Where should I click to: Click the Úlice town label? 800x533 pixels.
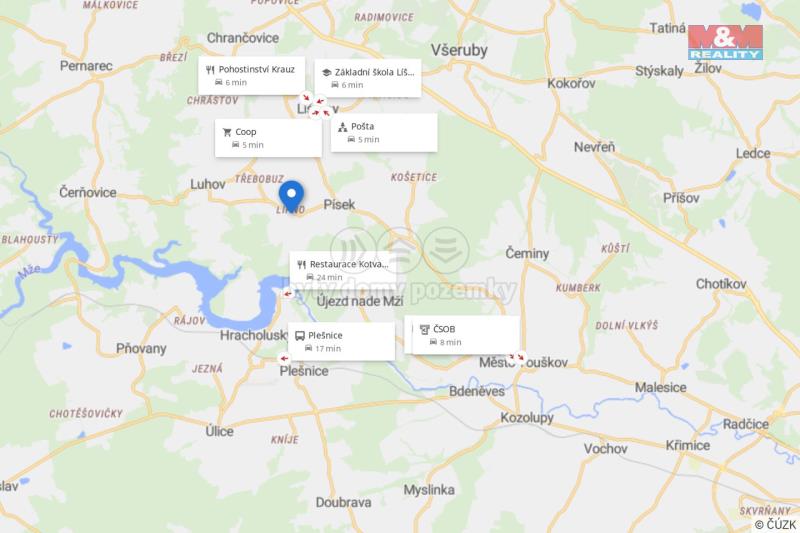click(219, 432)
